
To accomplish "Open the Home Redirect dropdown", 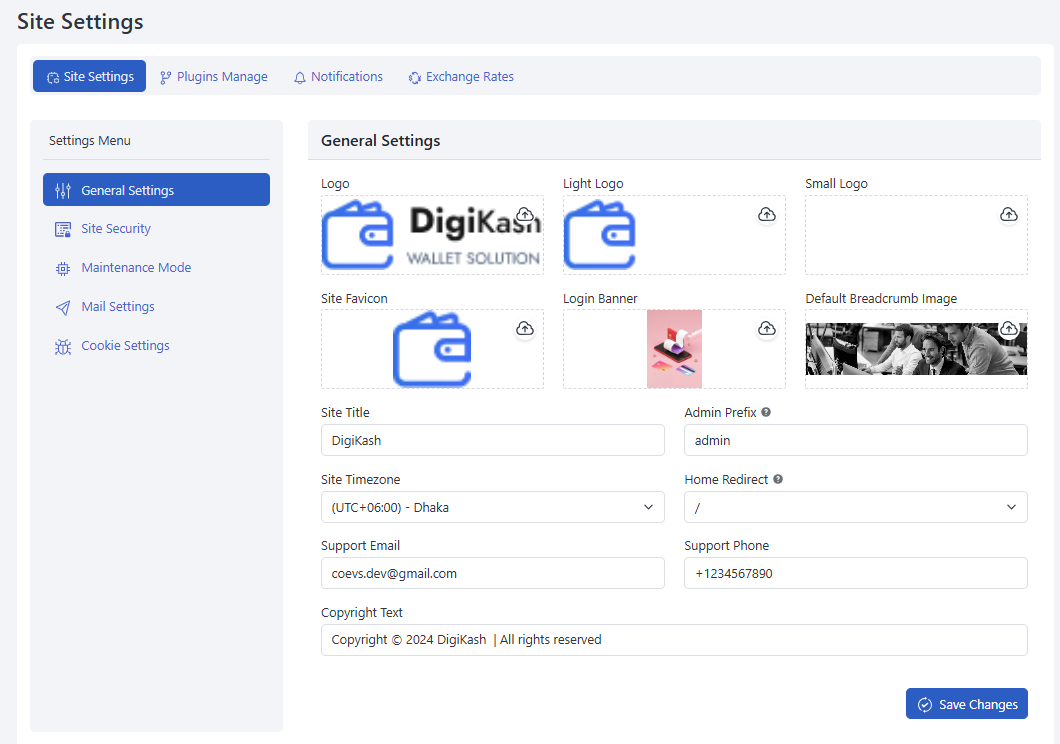I will (x=855, y=507).
